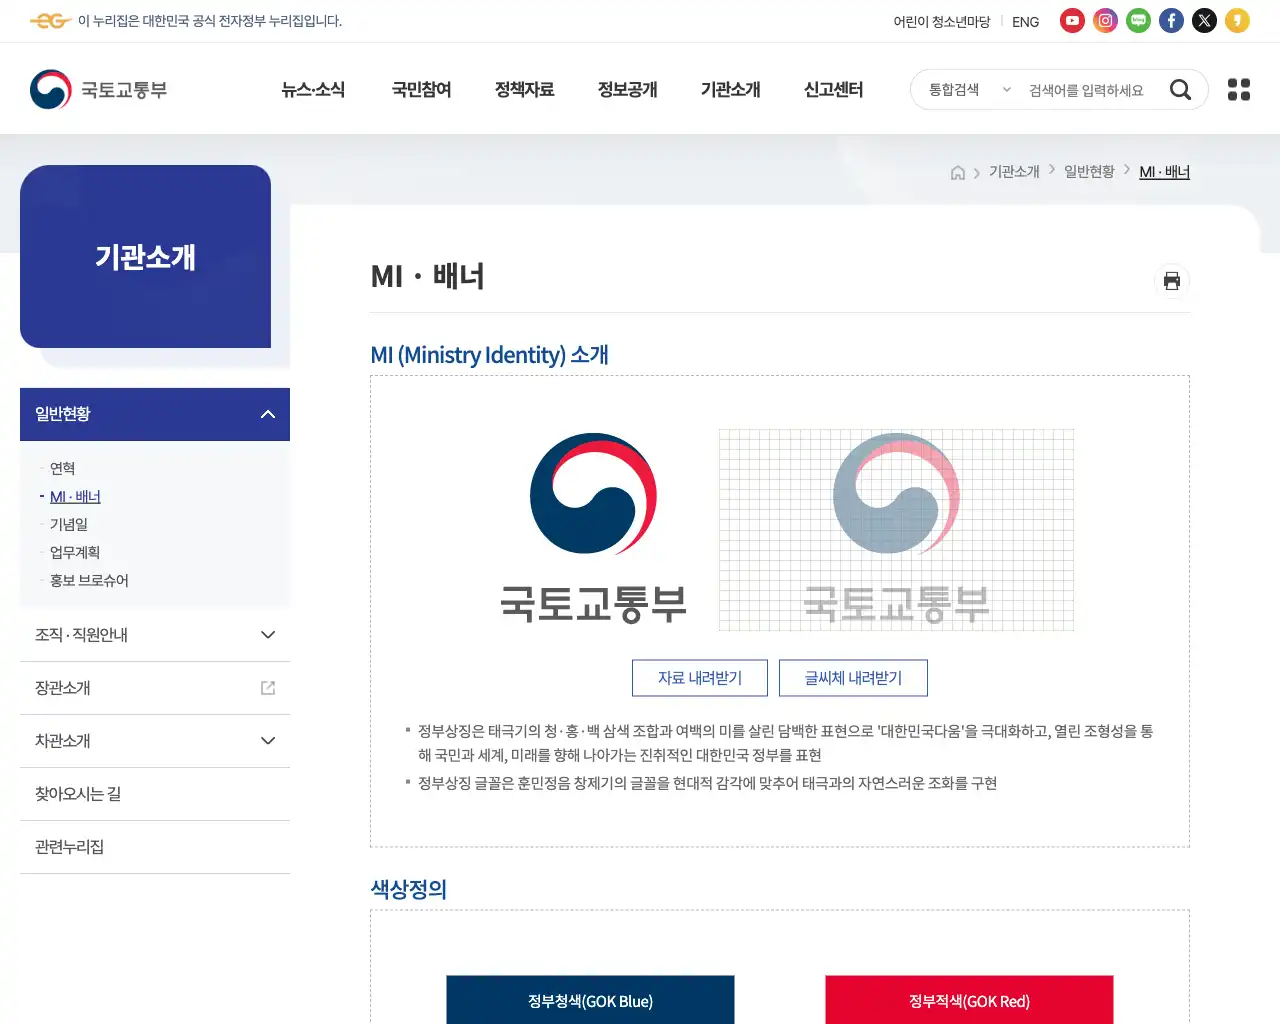
Task: Open the 통합검색 search scope dropdown
Action: (x=969, y=90)
